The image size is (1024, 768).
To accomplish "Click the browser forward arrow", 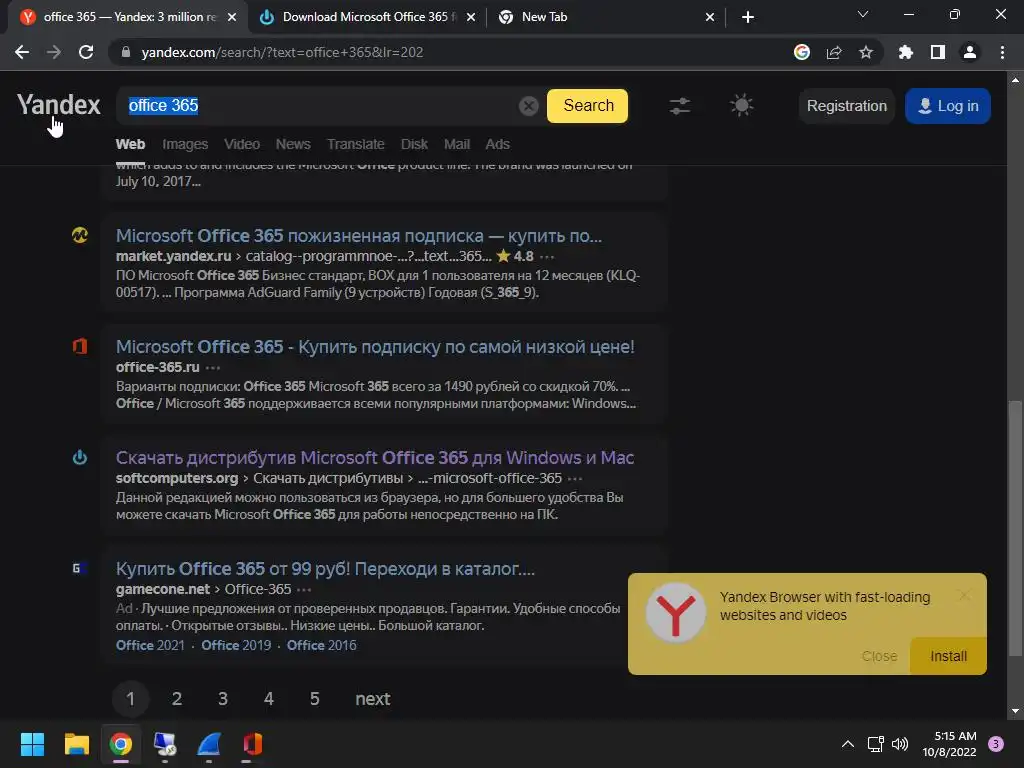I will point(54,52).
